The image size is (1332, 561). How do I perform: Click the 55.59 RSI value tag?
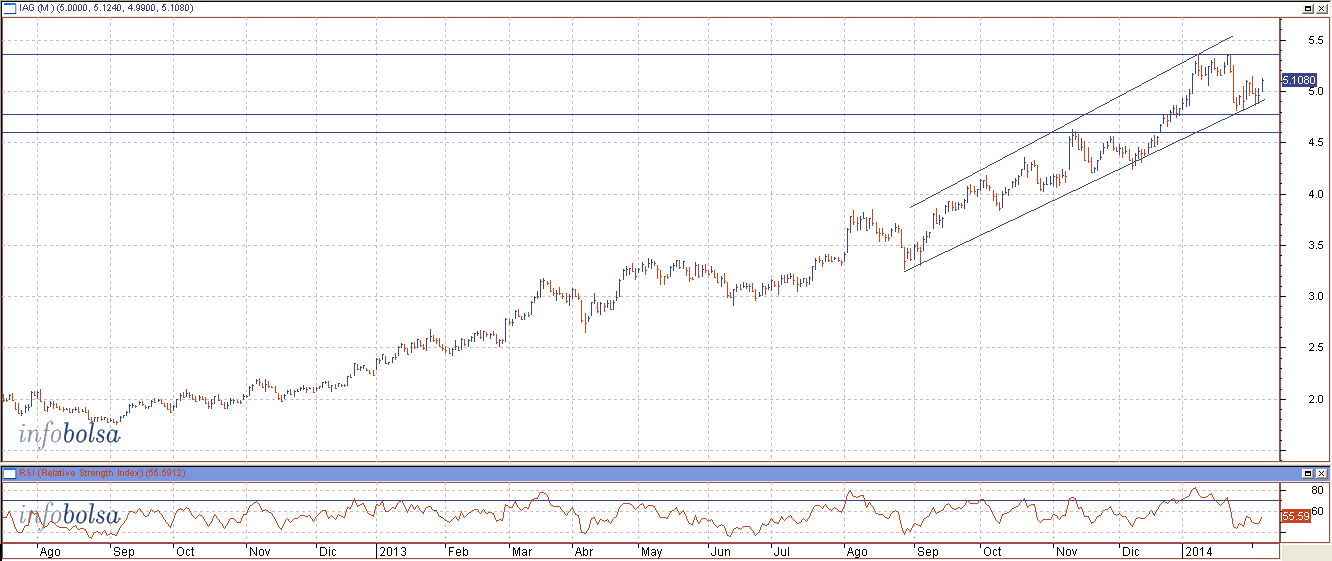[x=1295, y=516]
